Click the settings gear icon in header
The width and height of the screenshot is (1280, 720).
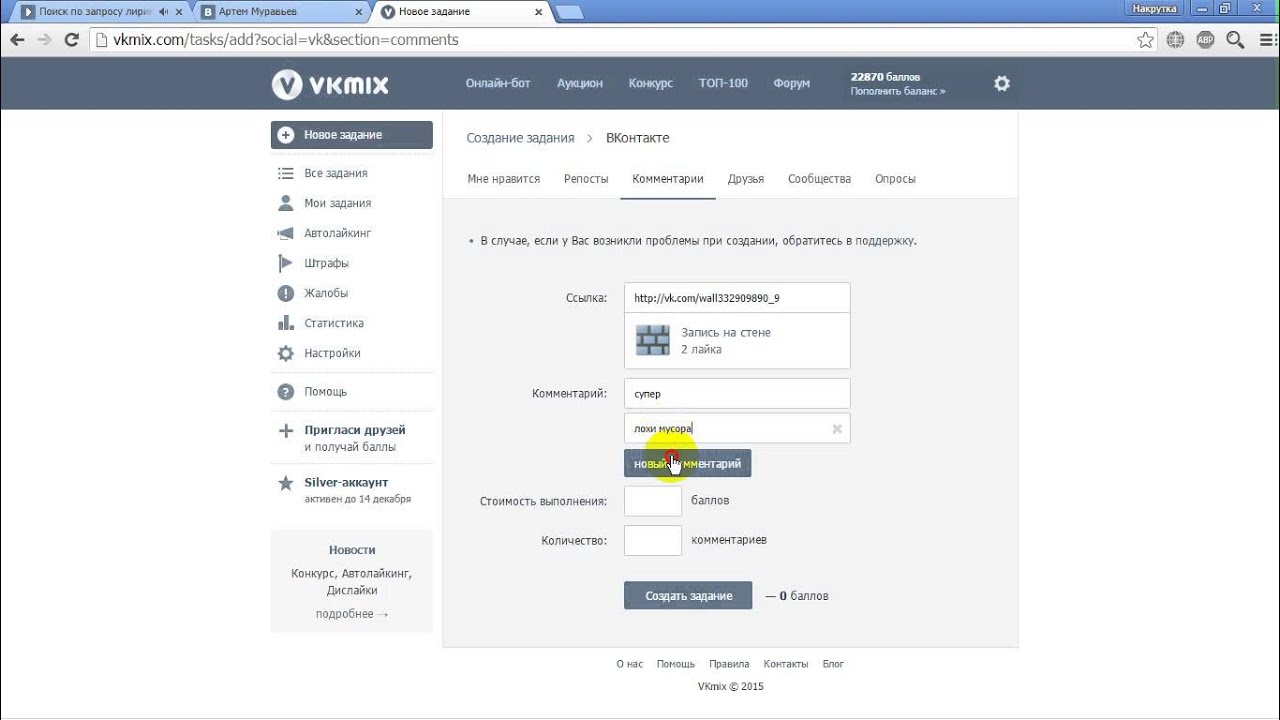click(x=1001, y=84)
